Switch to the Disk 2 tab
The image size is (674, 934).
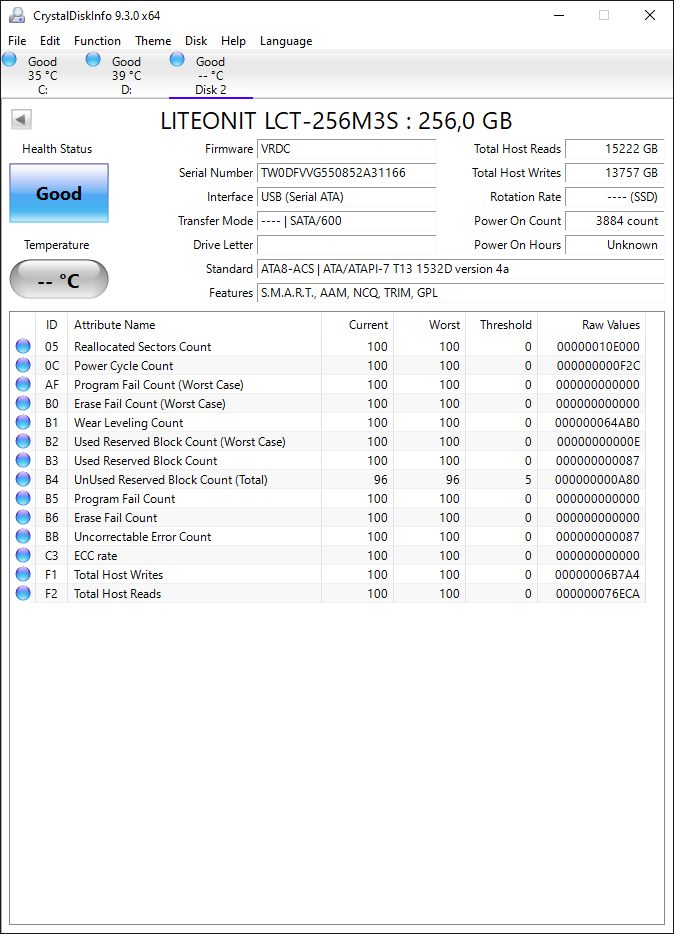pos(211,75)
